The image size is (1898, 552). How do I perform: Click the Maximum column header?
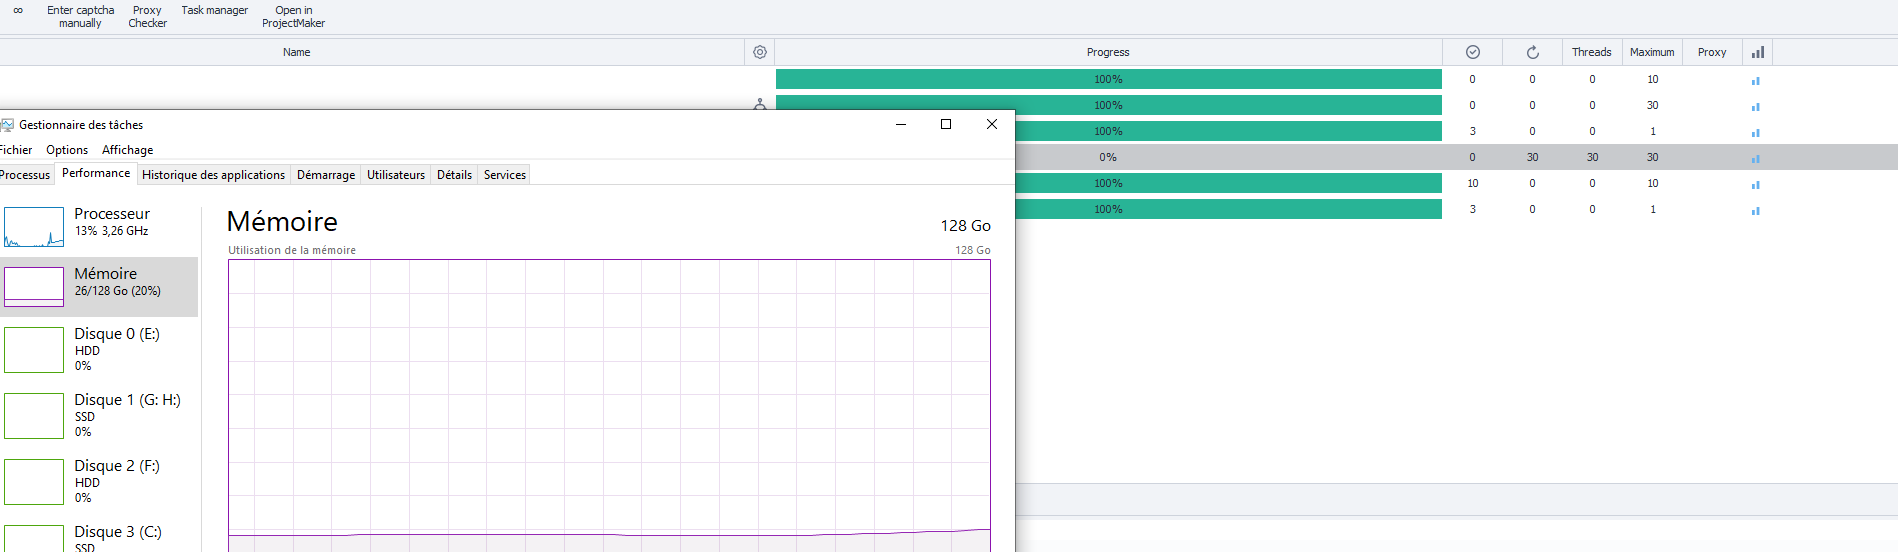1652,52
